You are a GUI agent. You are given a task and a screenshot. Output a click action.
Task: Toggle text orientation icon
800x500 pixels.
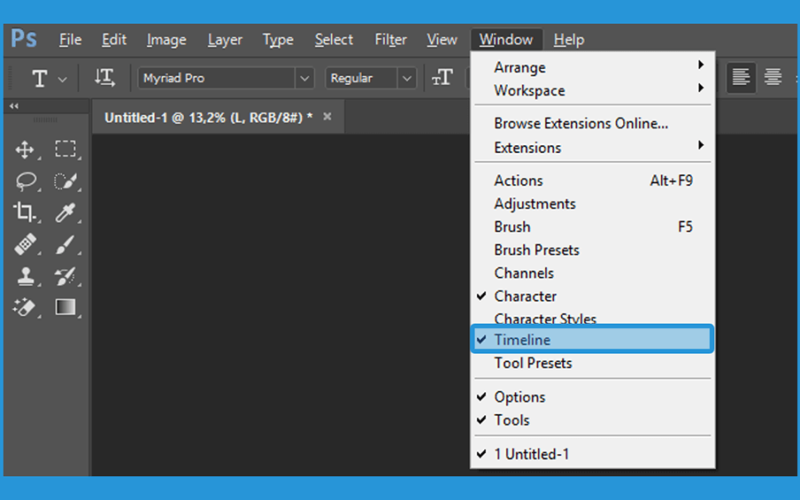105,78
